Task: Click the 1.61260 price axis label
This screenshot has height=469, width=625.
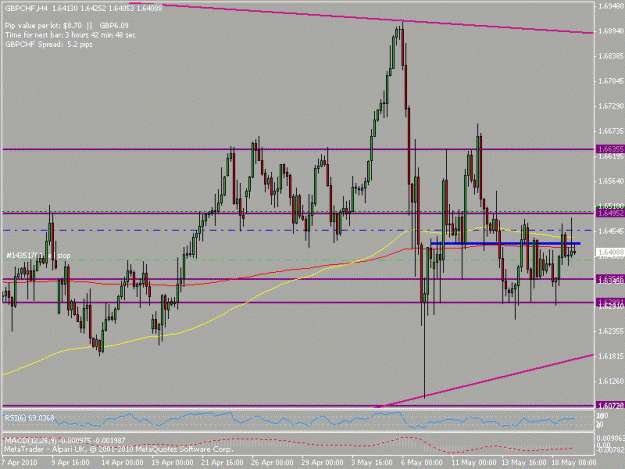Action: (x=610, y=381)
